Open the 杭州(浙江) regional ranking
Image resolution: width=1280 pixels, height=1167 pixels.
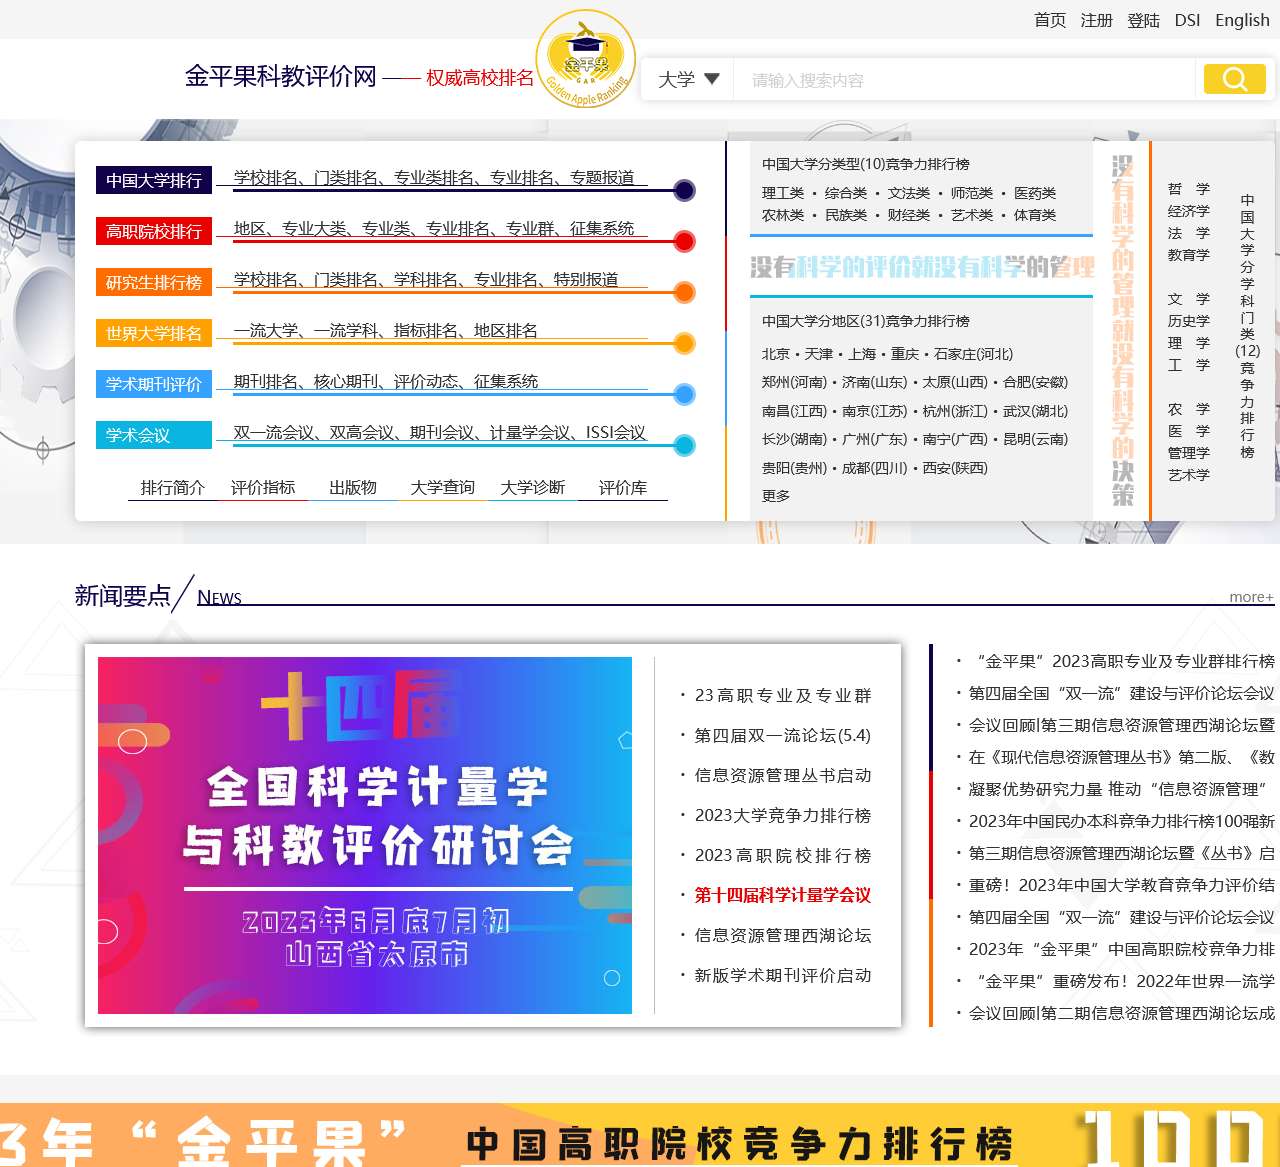tap(955, 411)
